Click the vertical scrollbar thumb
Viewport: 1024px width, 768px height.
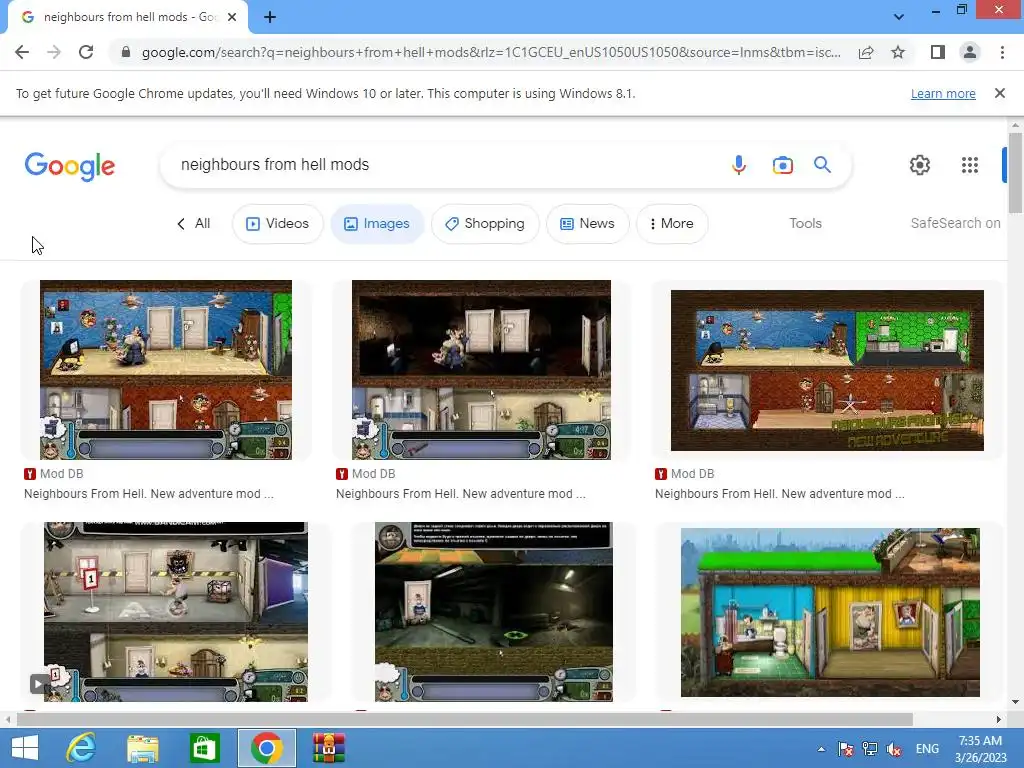pos(1015,172)
